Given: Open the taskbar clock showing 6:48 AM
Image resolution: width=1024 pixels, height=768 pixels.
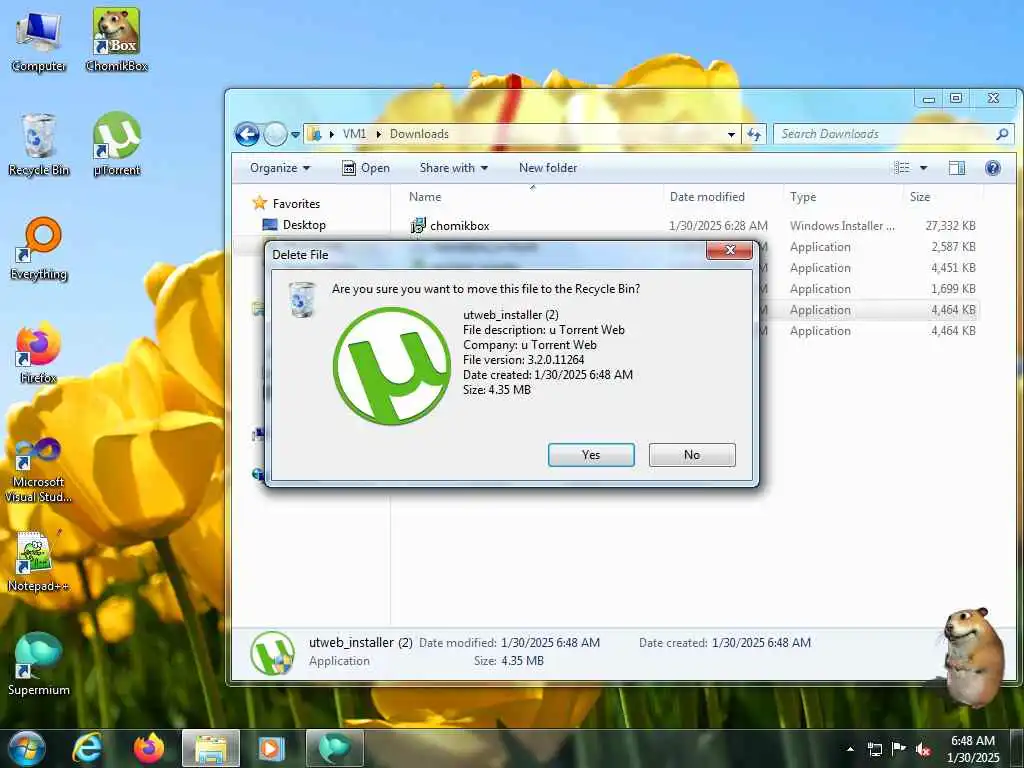Looking at the screenshot, I should point(973,749).
